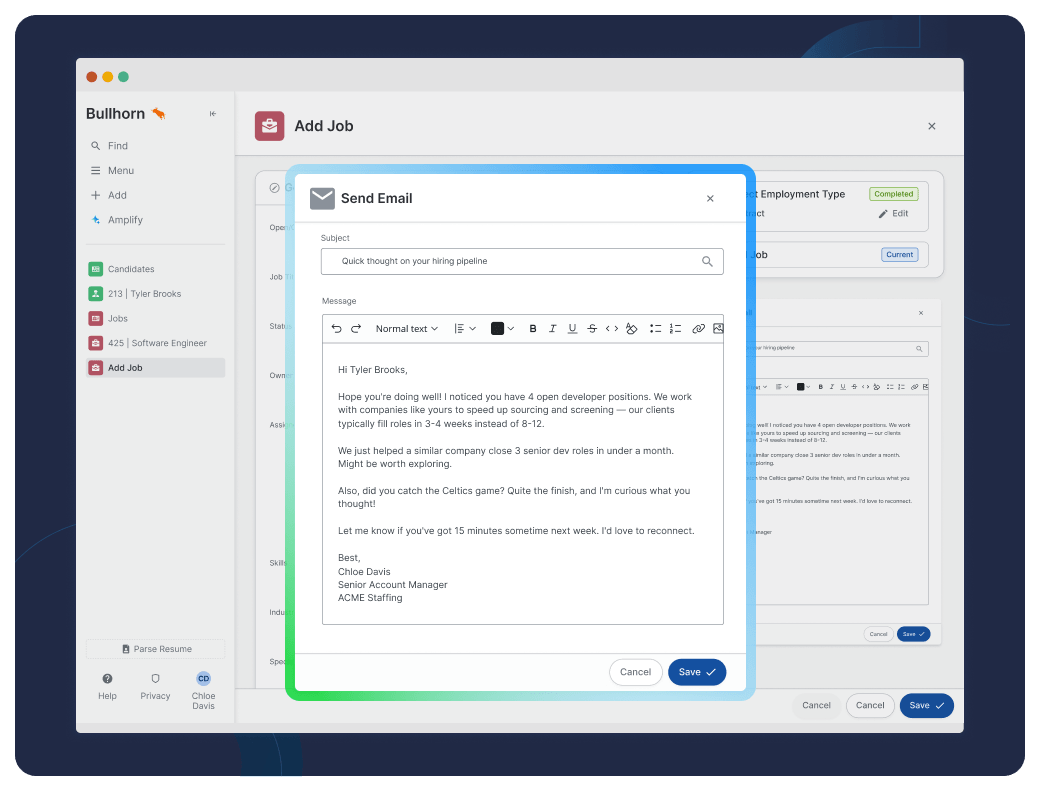Toggle underline formatting
Viewport: 1040px width, 790px height.
[572, 328]
